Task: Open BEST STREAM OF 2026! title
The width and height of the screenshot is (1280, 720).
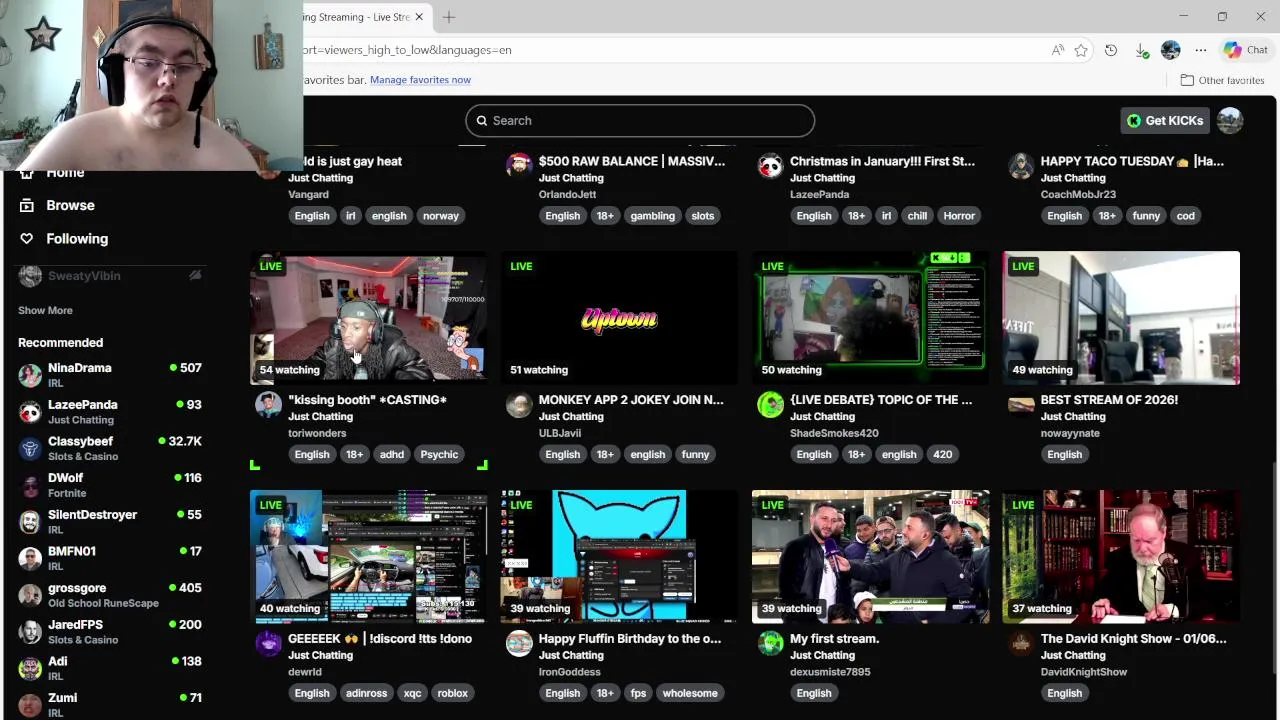Action: tap(1109, 400)
